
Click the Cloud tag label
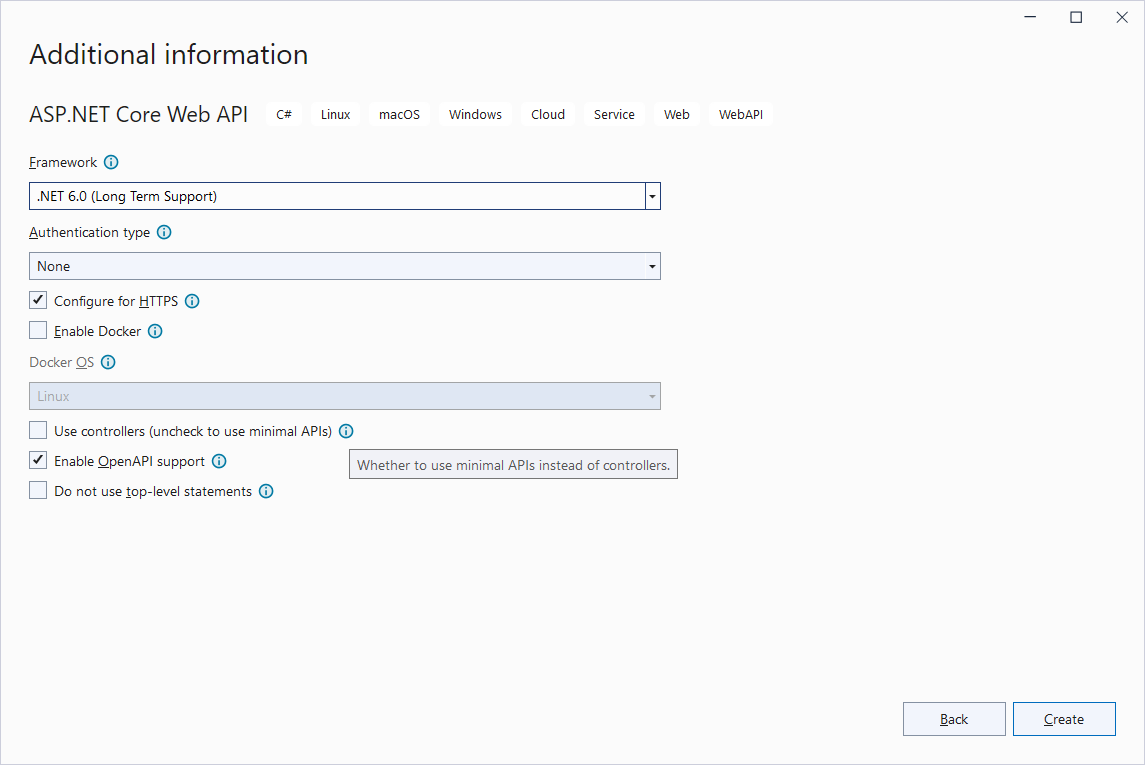[547, 114]
